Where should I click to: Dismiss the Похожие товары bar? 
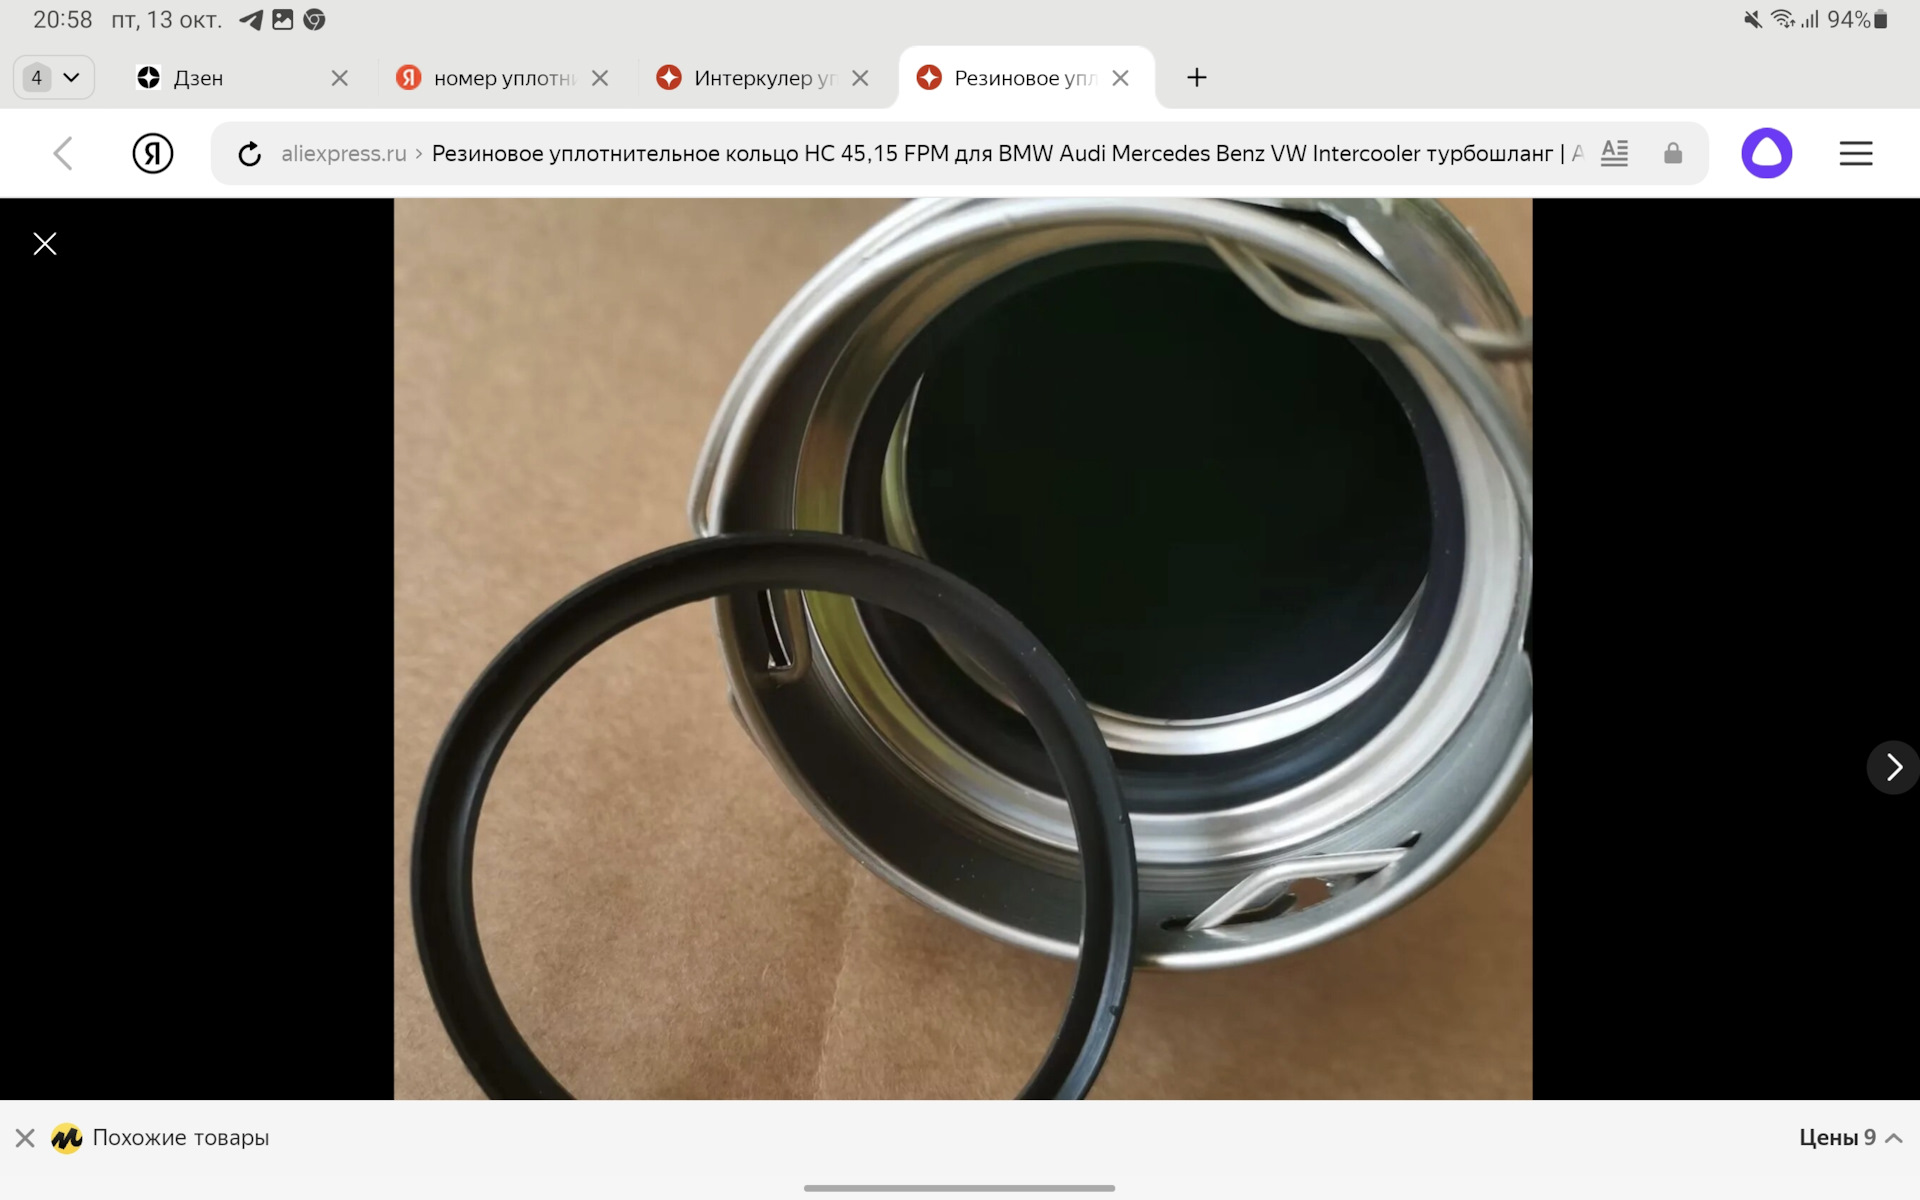pyautogui.click(x=25, y=1138)
